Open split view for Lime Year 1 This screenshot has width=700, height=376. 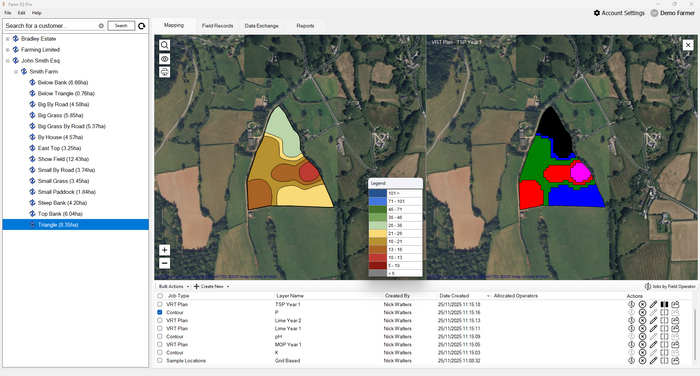(664, 329)
